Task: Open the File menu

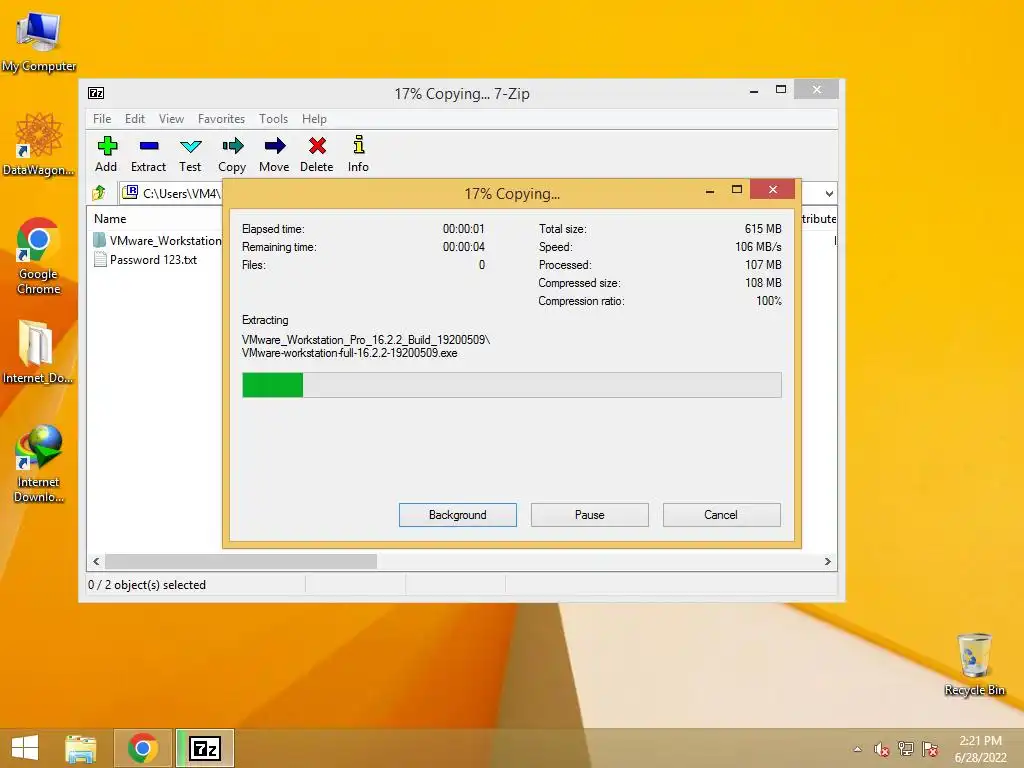Action: click(102, 119)
